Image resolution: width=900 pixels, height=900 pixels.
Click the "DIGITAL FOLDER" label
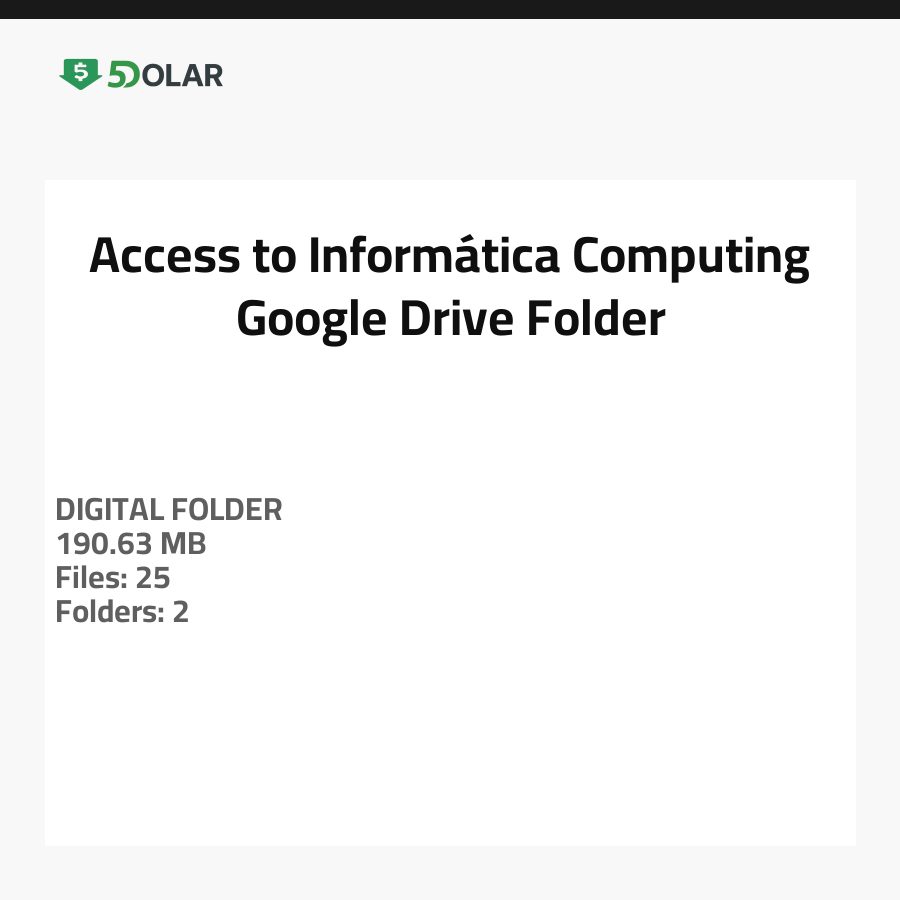pyautogui.click(x=169, y=510)
